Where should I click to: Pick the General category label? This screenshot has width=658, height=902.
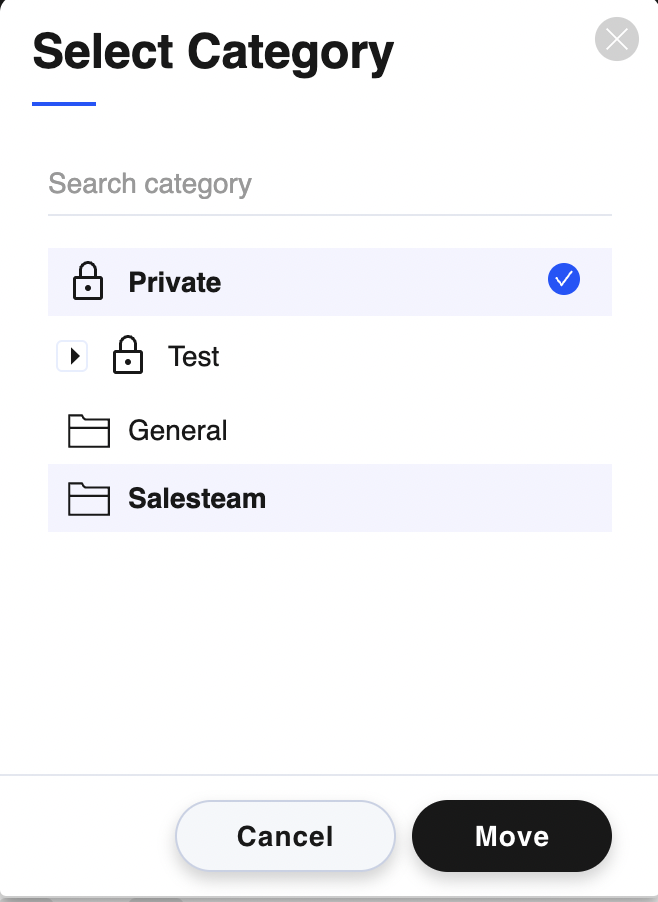(x=178, y=431)
